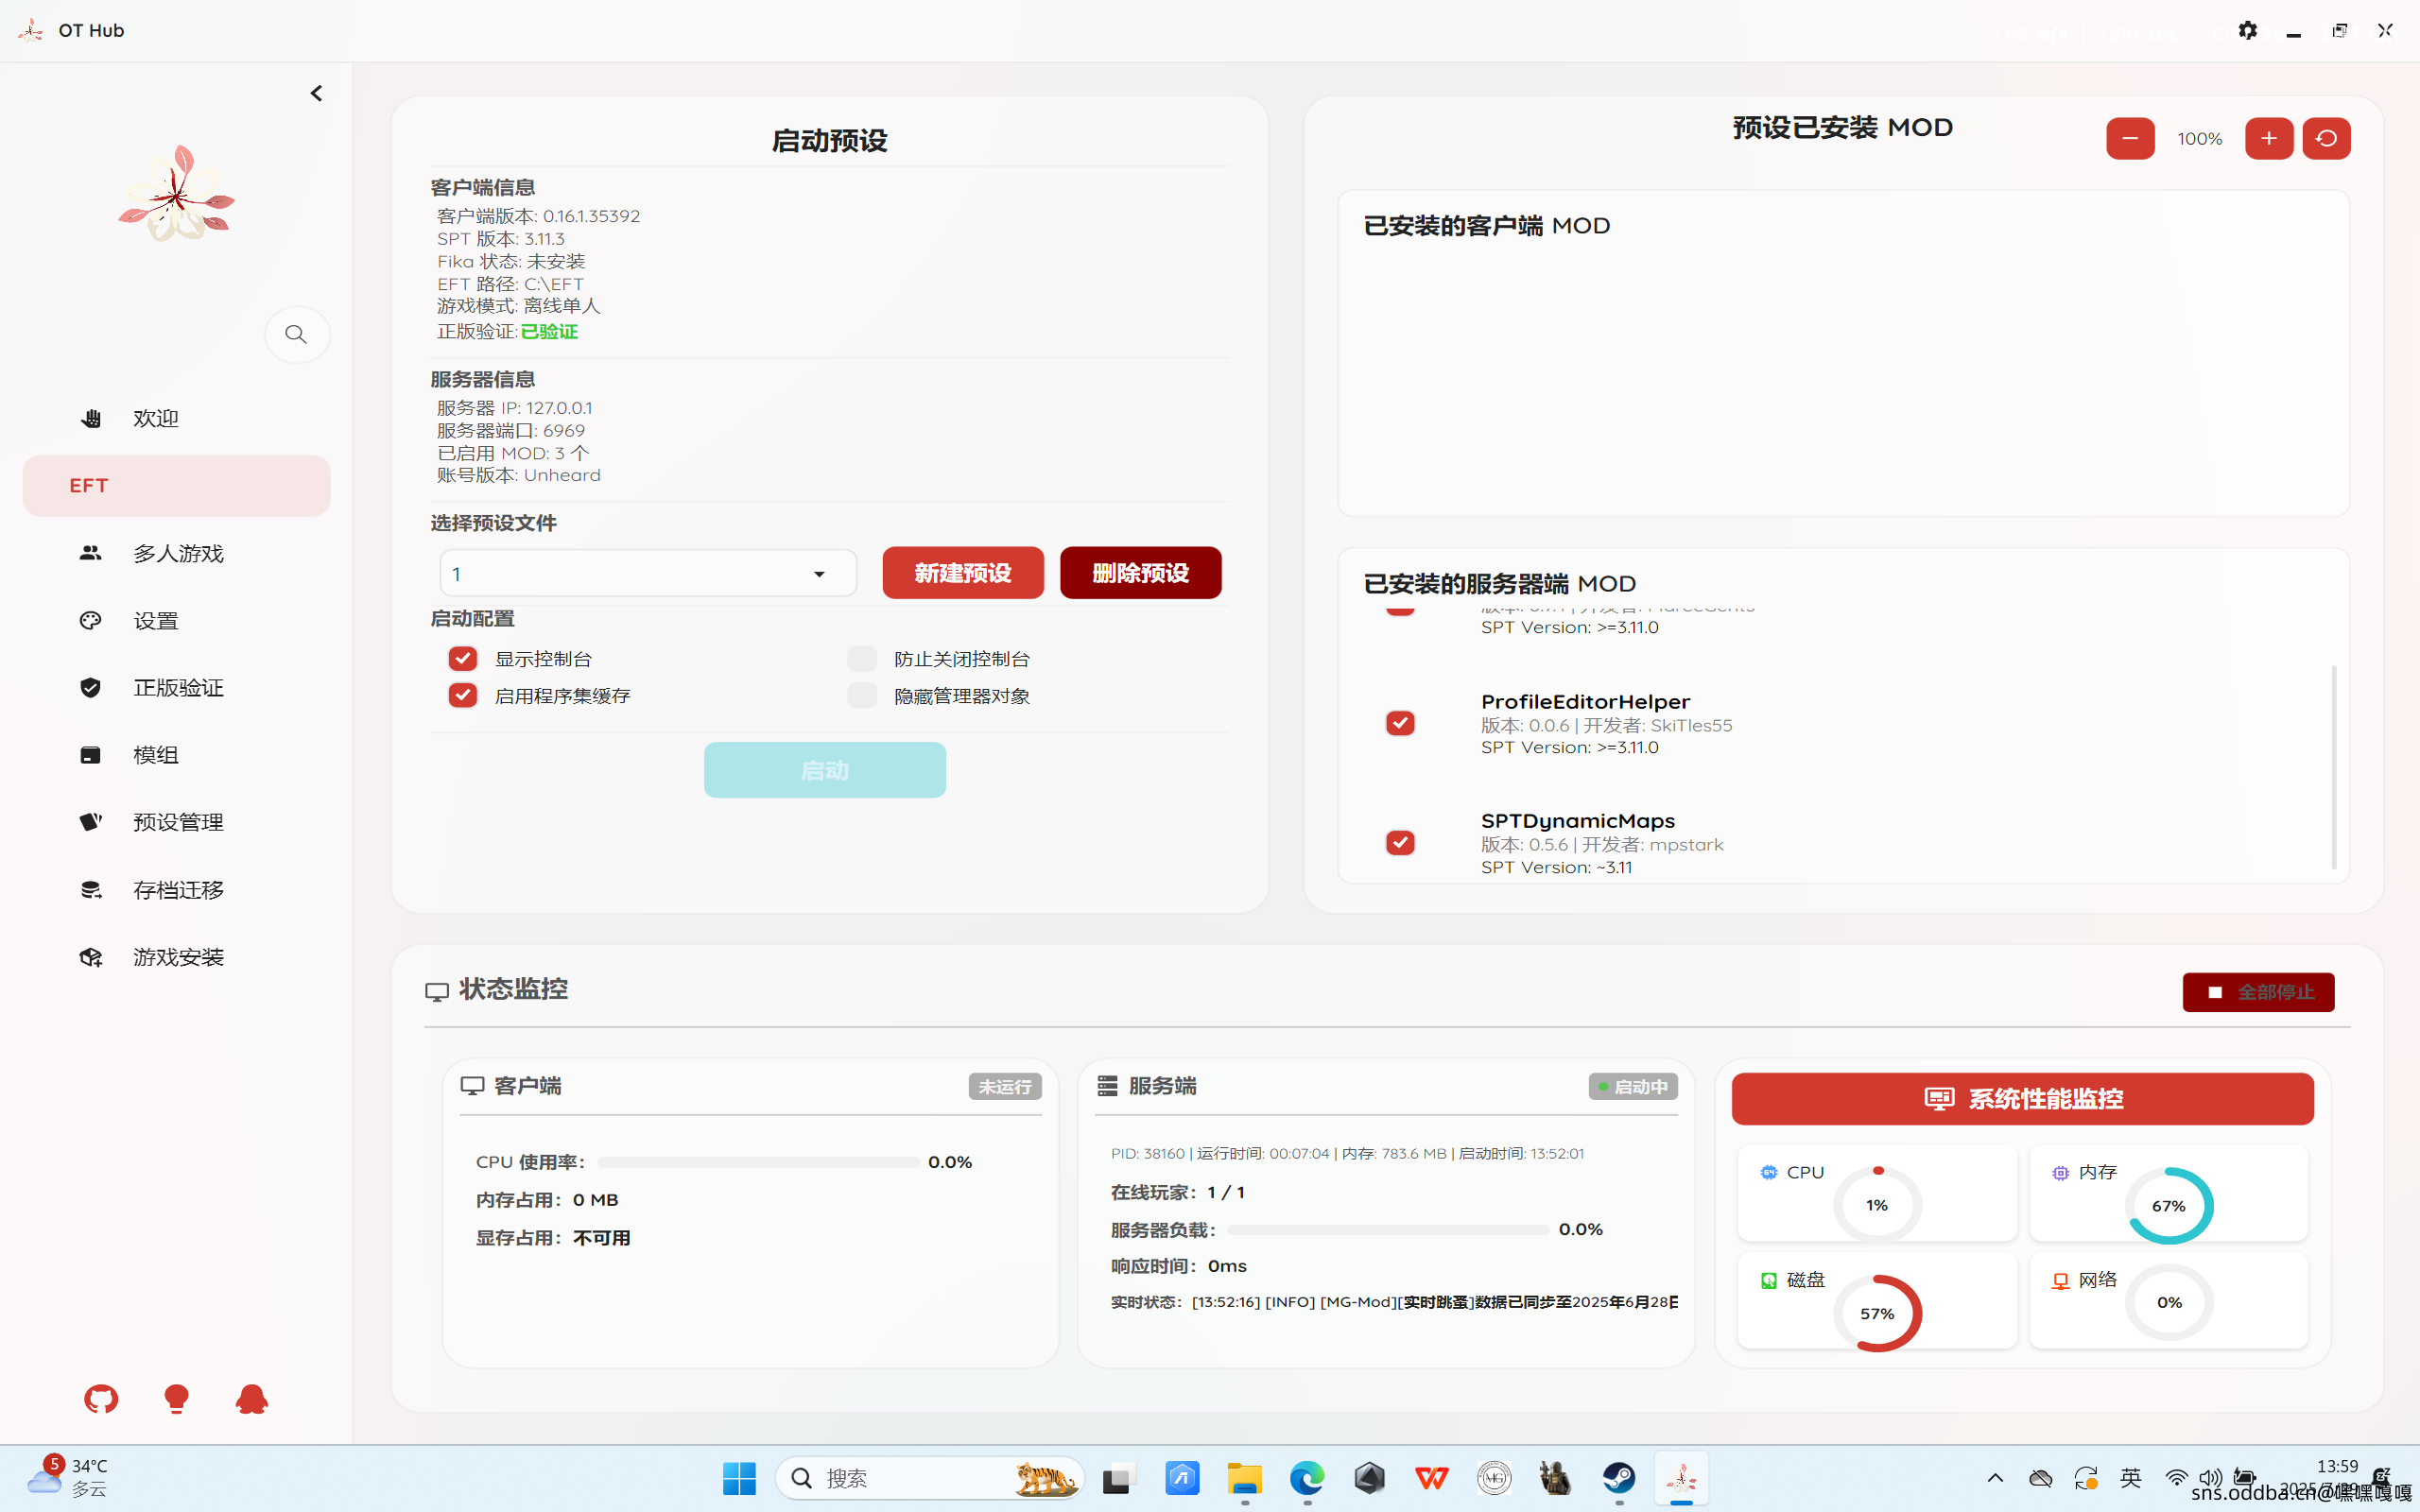This screenshot has width=2420, height=1512.
Task: Click the 客户端 未运行 status badge
Action: tap(1005, 1086)
